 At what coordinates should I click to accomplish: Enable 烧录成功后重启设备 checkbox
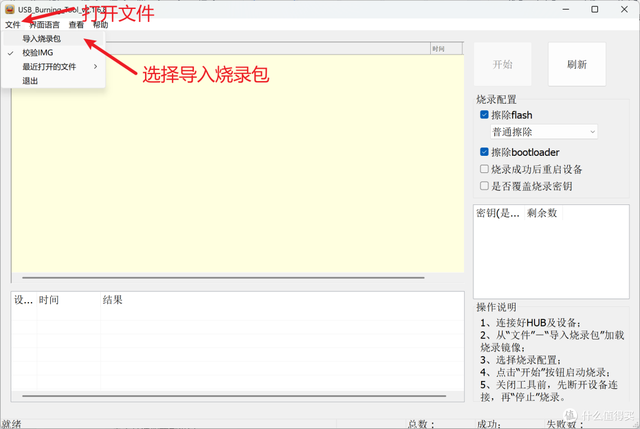[x=484, y=169]
